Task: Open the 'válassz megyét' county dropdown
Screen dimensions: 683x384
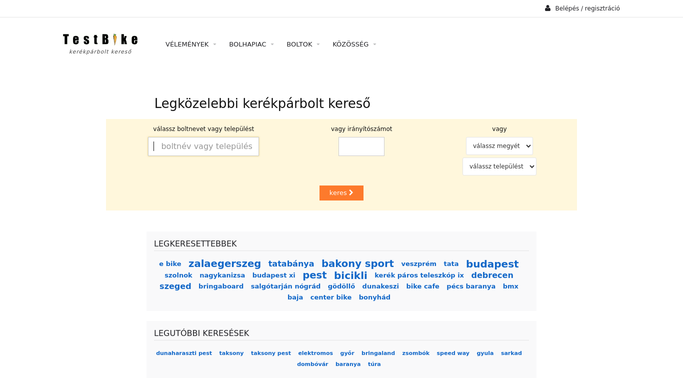Action: click(x=499, y=146)
